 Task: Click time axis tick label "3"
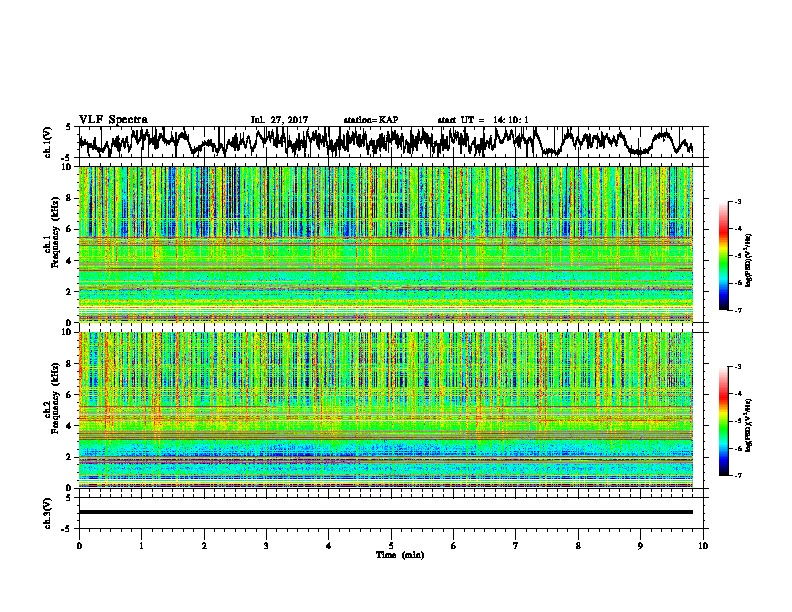tap(266, 546)
